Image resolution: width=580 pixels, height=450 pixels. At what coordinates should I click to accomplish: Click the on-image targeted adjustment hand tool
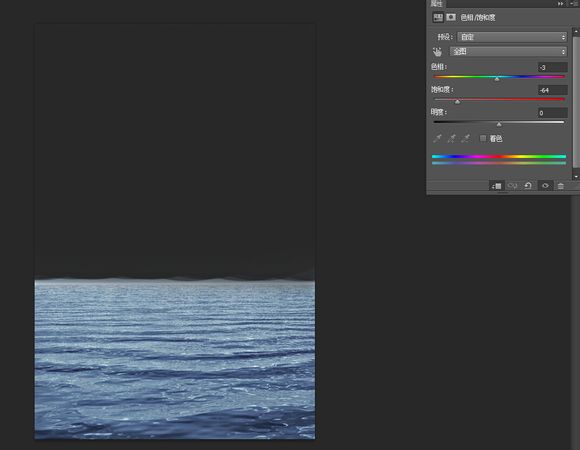click(x=438, y=52)
